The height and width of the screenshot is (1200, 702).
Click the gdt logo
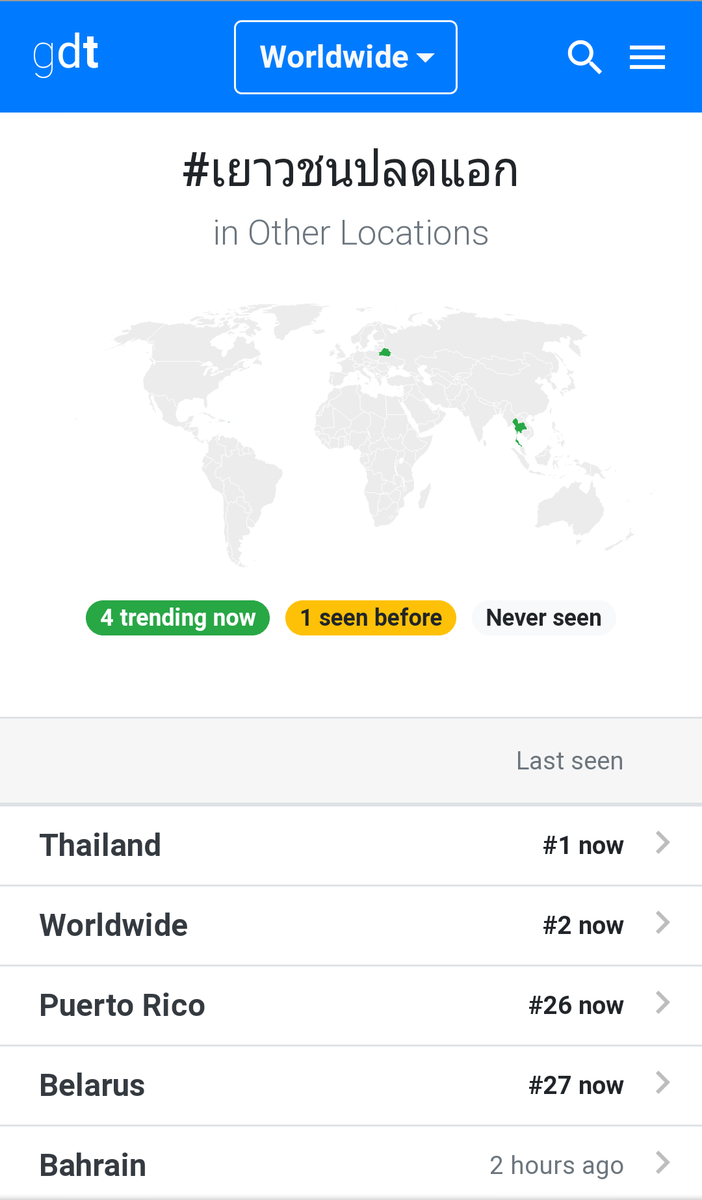[x=66, y=56]
